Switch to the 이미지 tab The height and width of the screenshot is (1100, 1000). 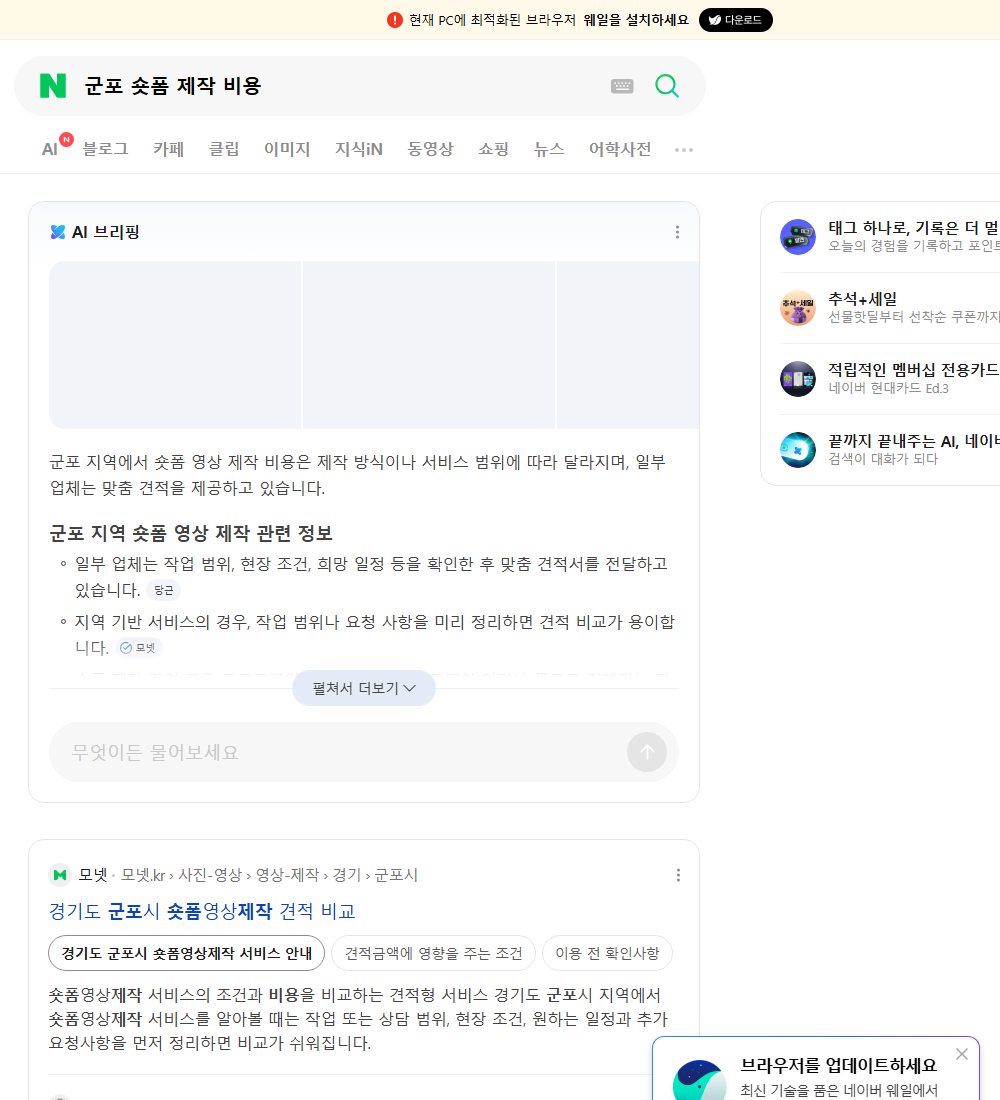pos(287,149)
